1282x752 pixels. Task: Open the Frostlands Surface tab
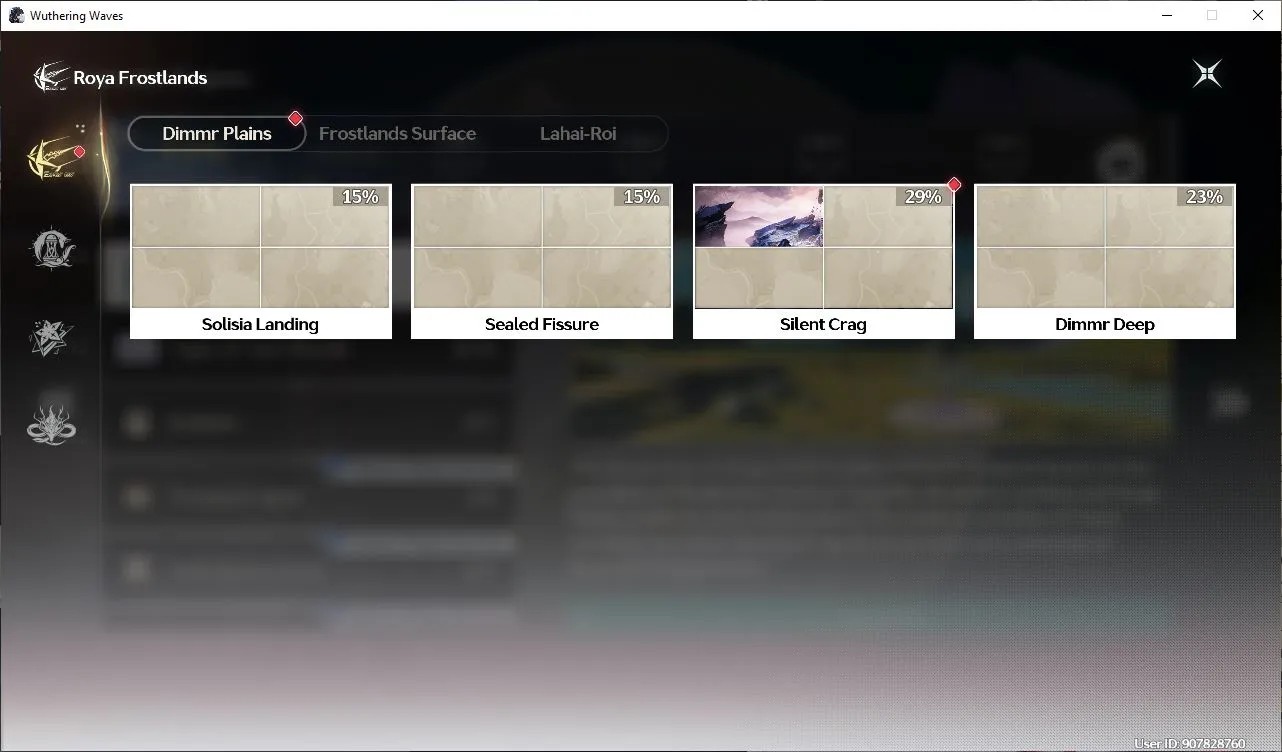click(397, 133)
